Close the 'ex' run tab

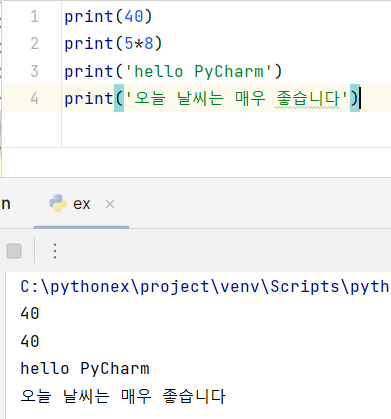110,204
